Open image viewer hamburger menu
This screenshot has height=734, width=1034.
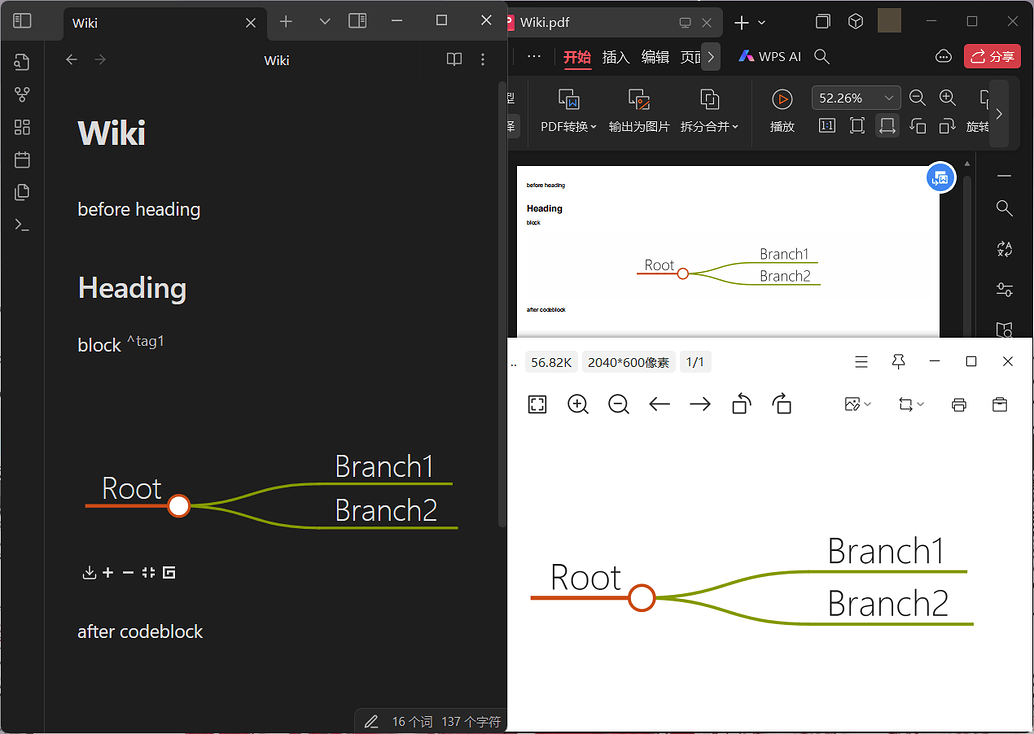tap(861, 361)
